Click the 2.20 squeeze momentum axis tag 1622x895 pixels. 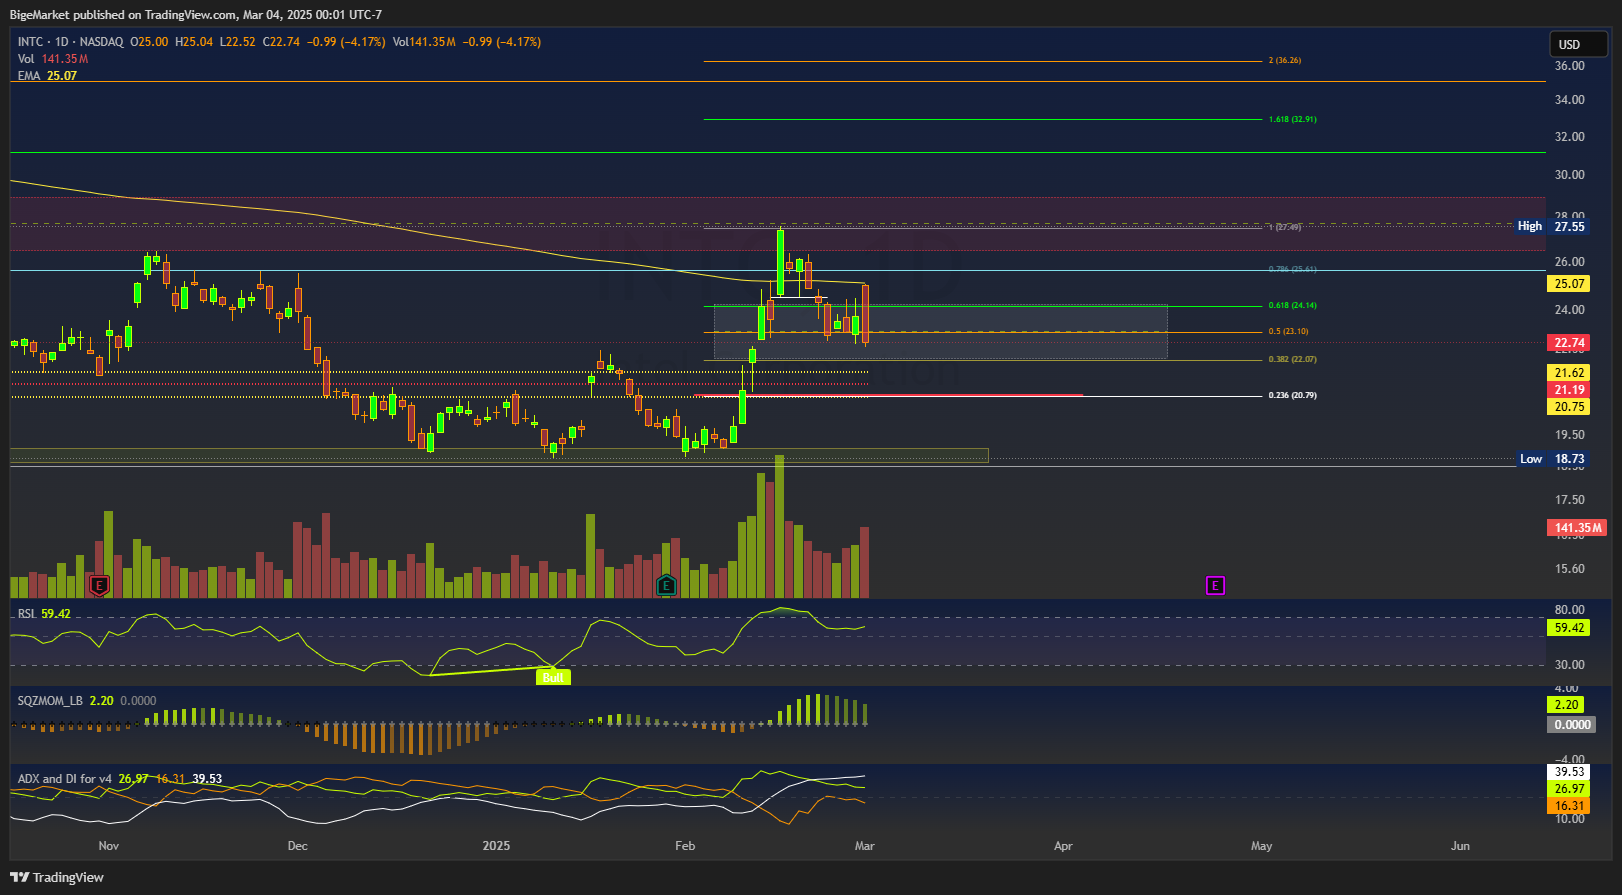point(1566,705)
